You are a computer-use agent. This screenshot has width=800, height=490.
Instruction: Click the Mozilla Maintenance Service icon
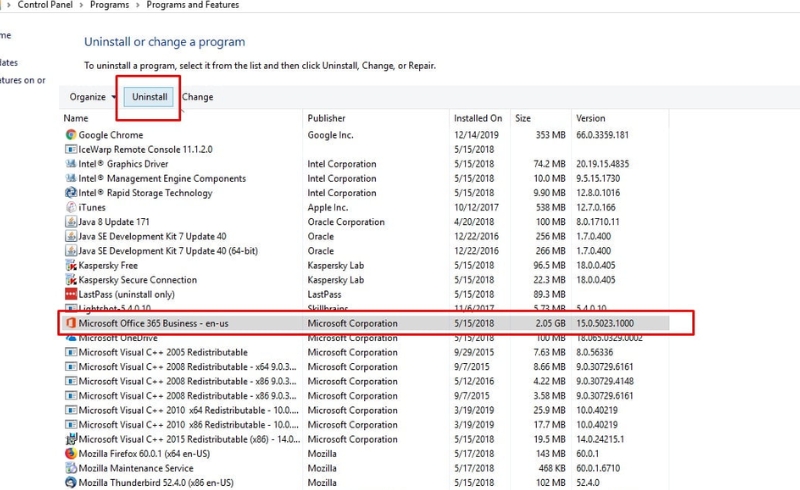click(x=71, y=468)
